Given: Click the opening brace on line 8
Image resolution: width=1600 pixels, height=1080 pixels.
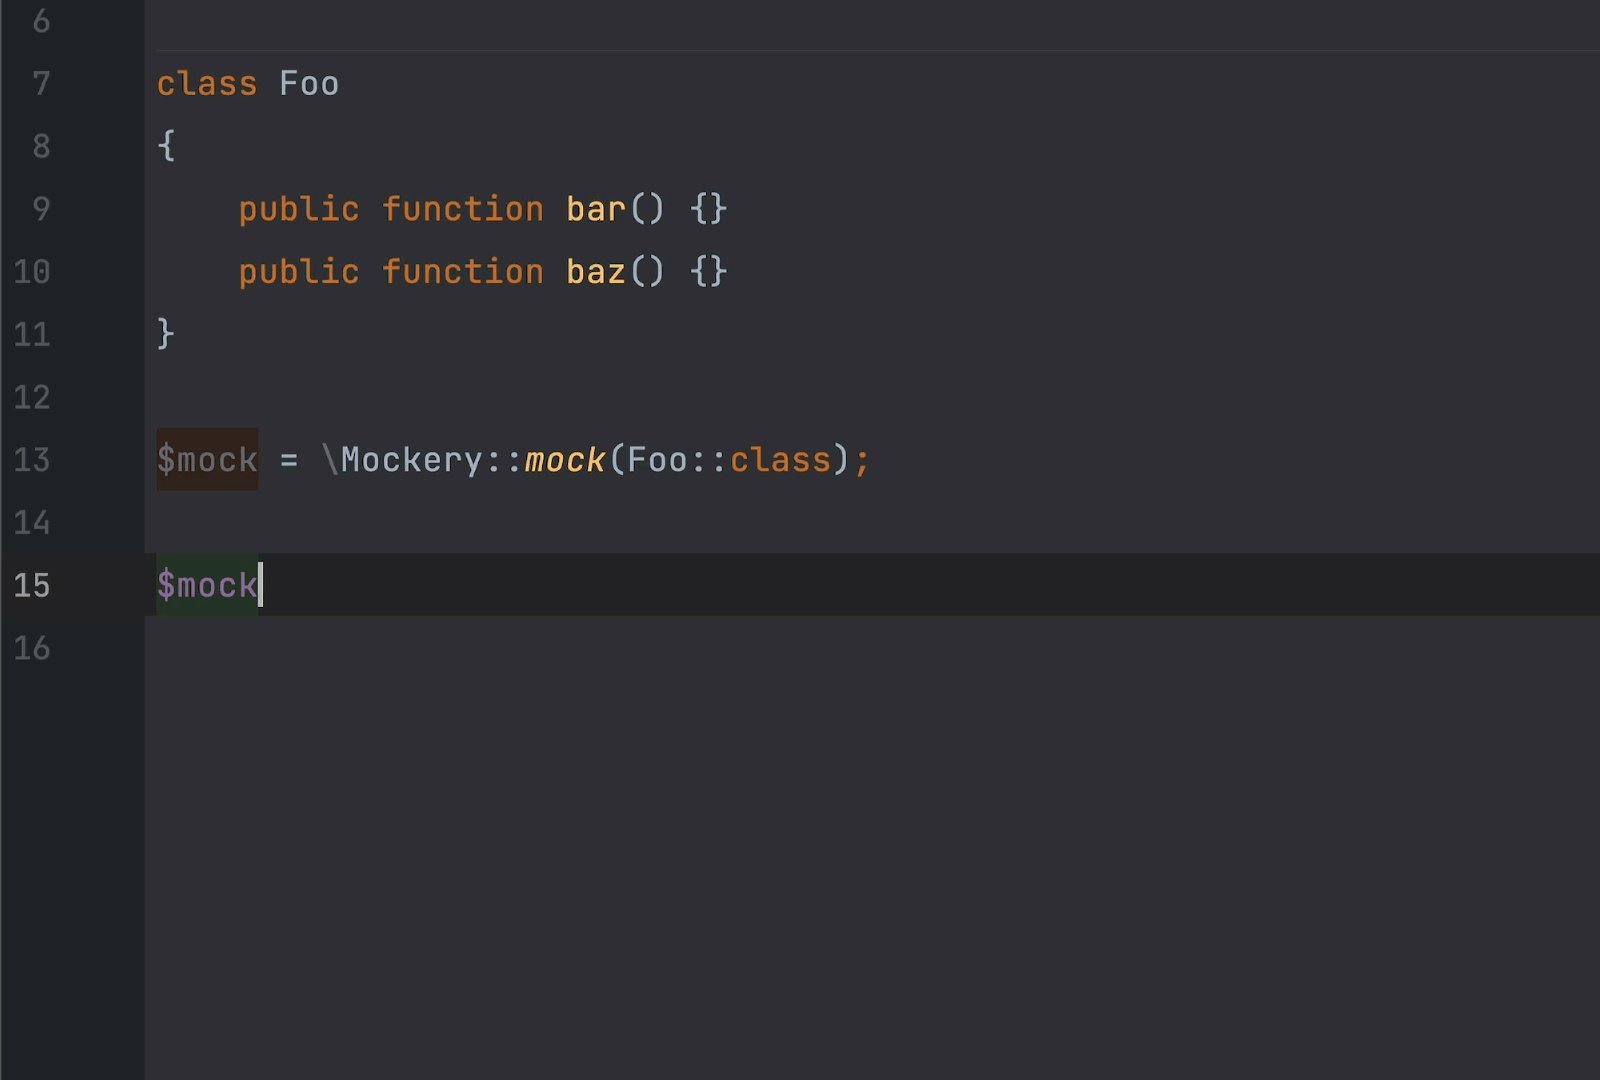Looking at the screenshot, I should (x=165, y=146).
